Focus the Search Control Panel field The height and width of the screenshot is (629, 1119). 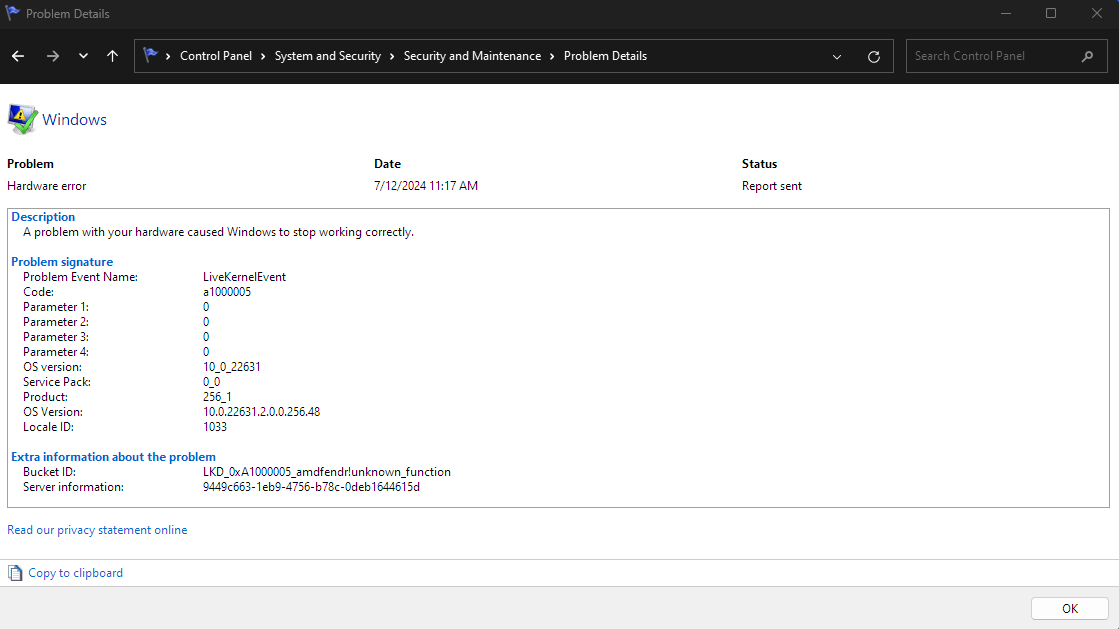pyautogui.click(x=1006, y=56)
